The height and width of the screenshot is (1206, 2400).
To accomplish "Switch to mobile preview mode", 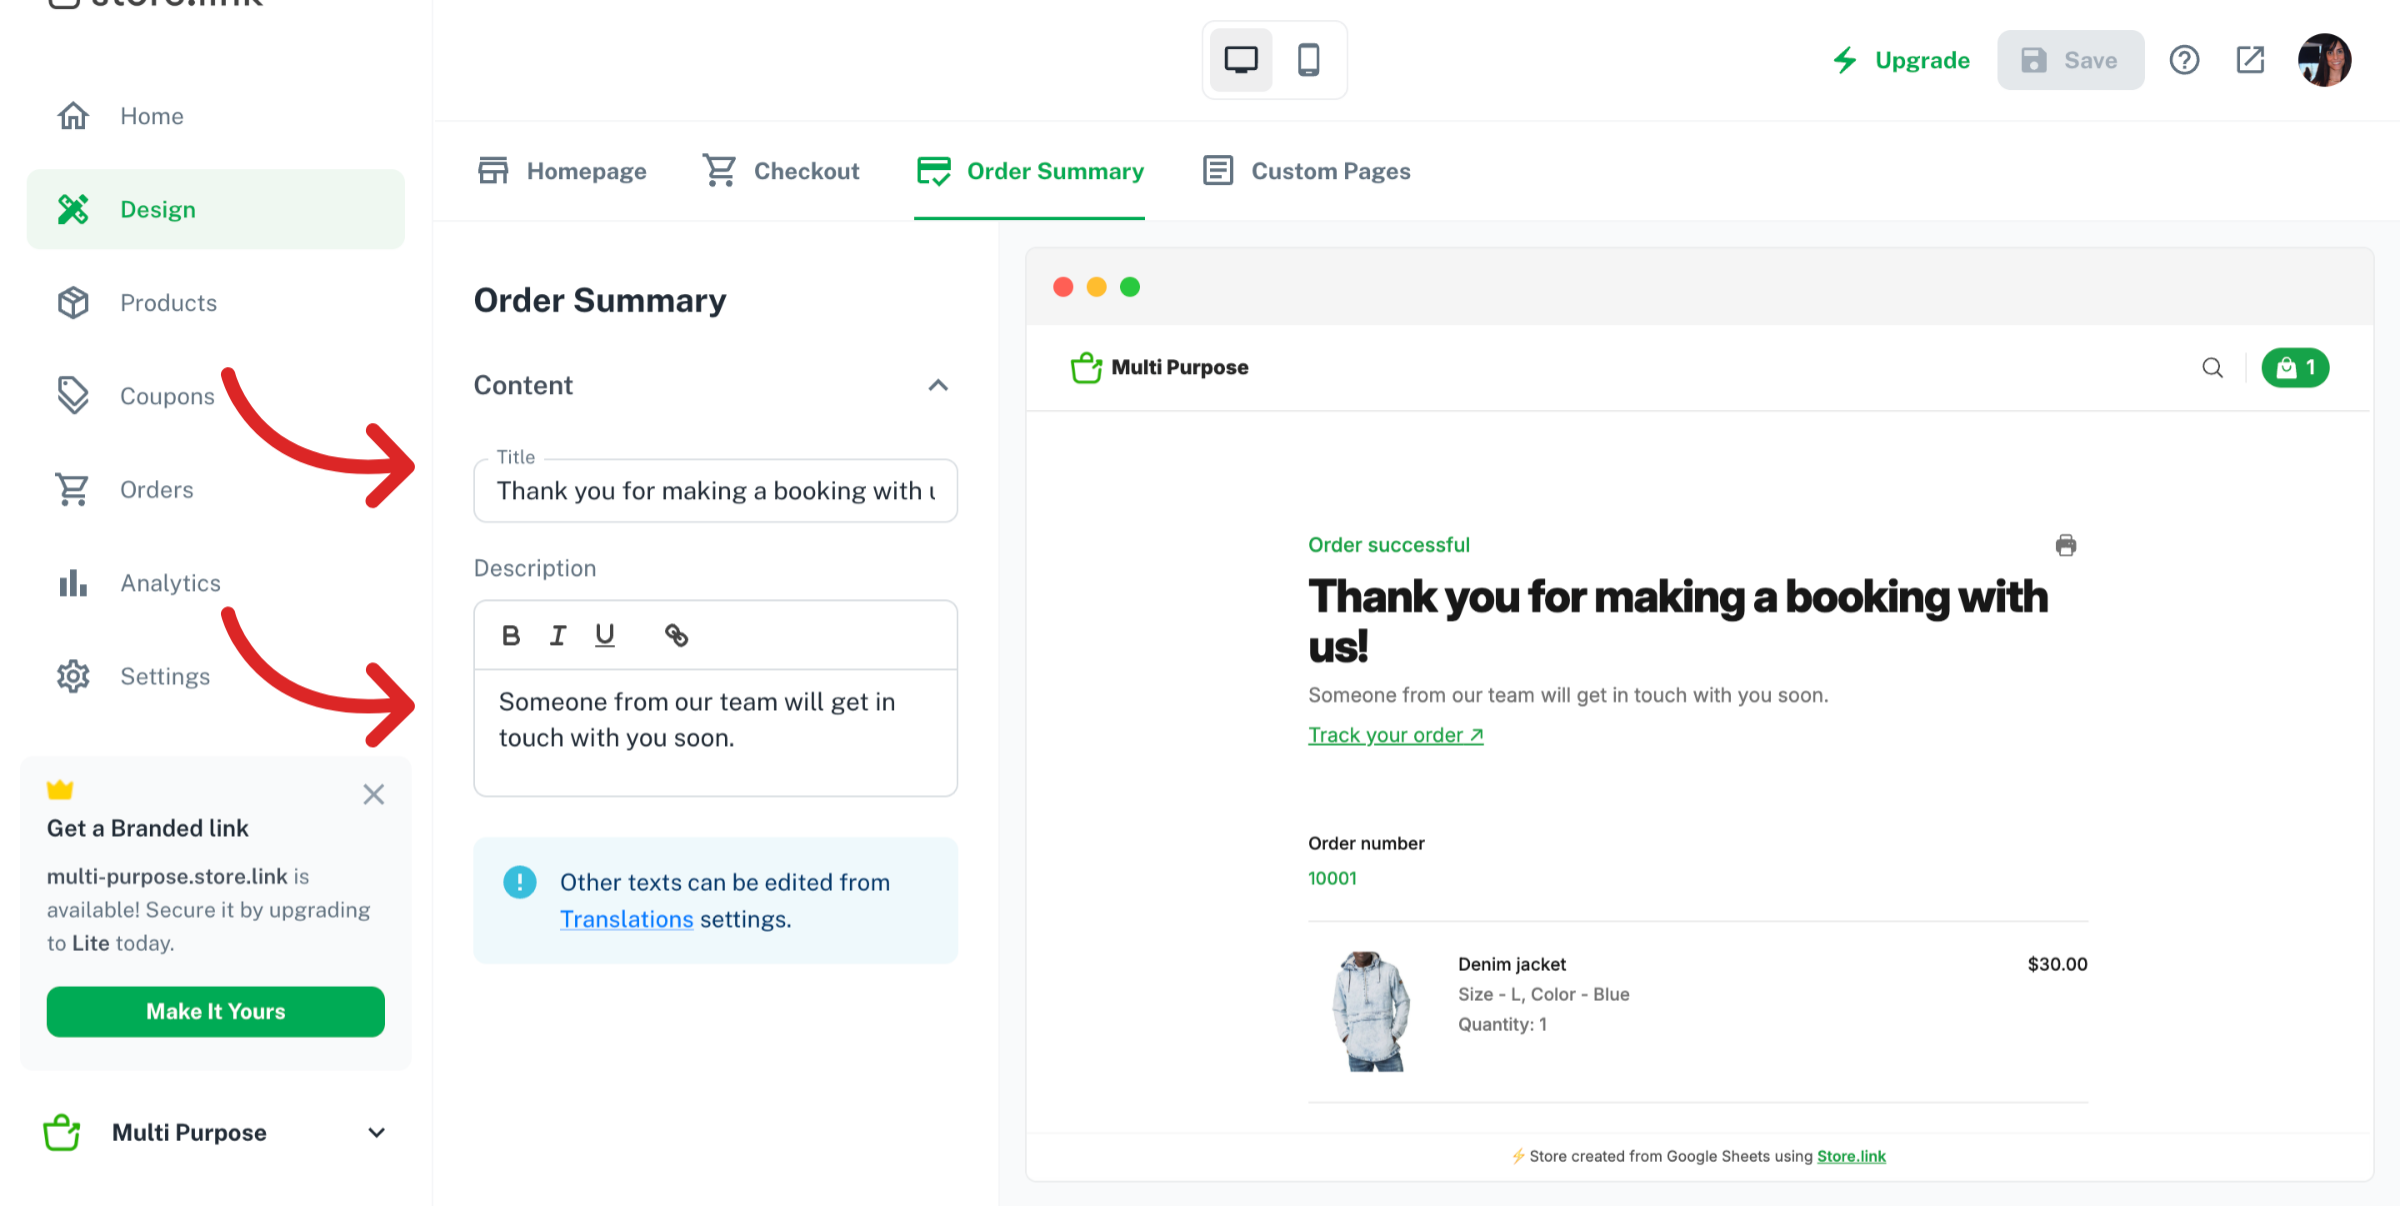I will pos(1308,60).
